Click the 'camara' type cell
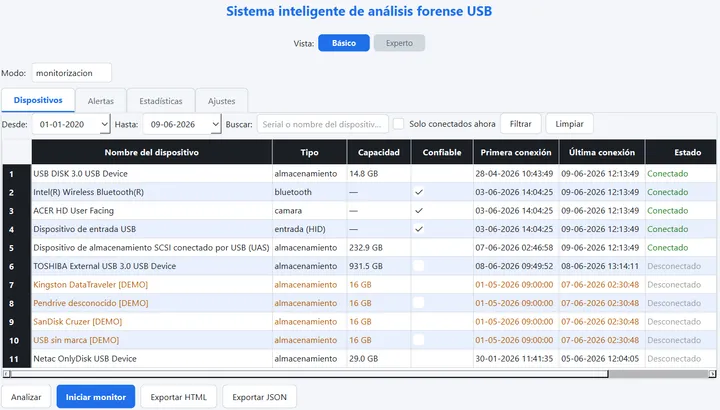The width and height of the screenshot is (720, 410). [x=309, y=211]
